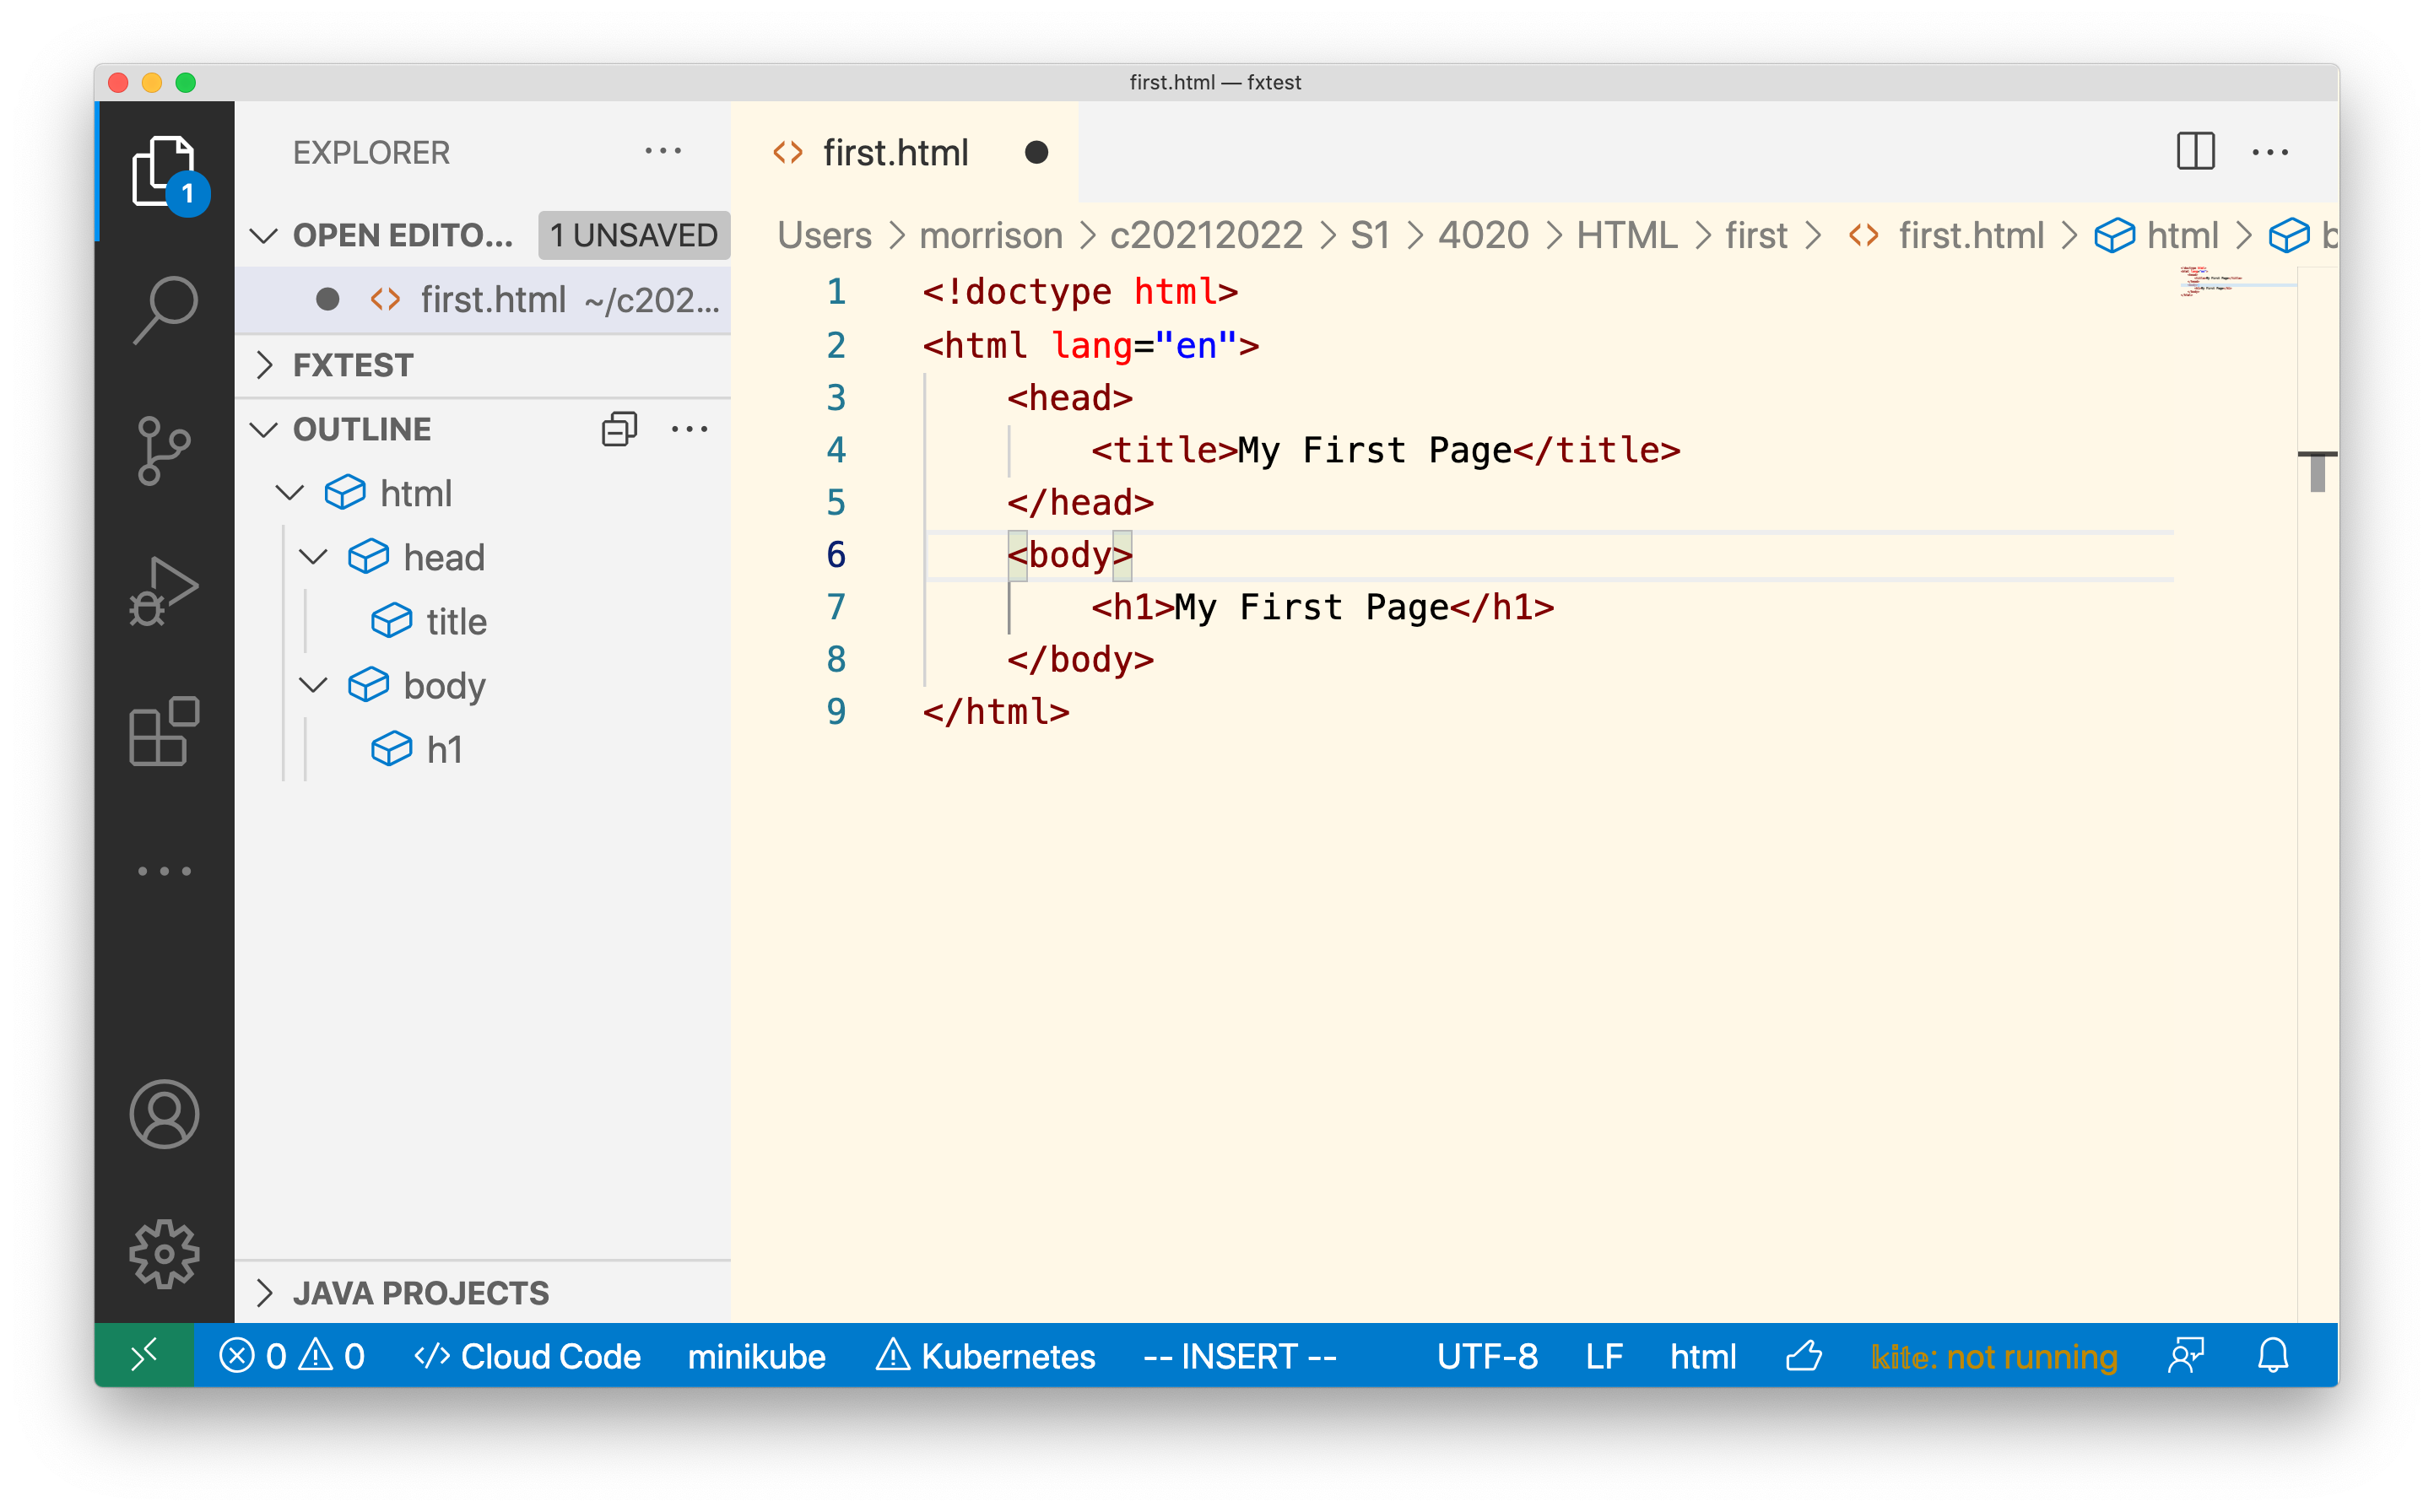The image size is (2434, 1512).
Task: Click Users in the breadcrumb path
Action: tap(824, 236)
